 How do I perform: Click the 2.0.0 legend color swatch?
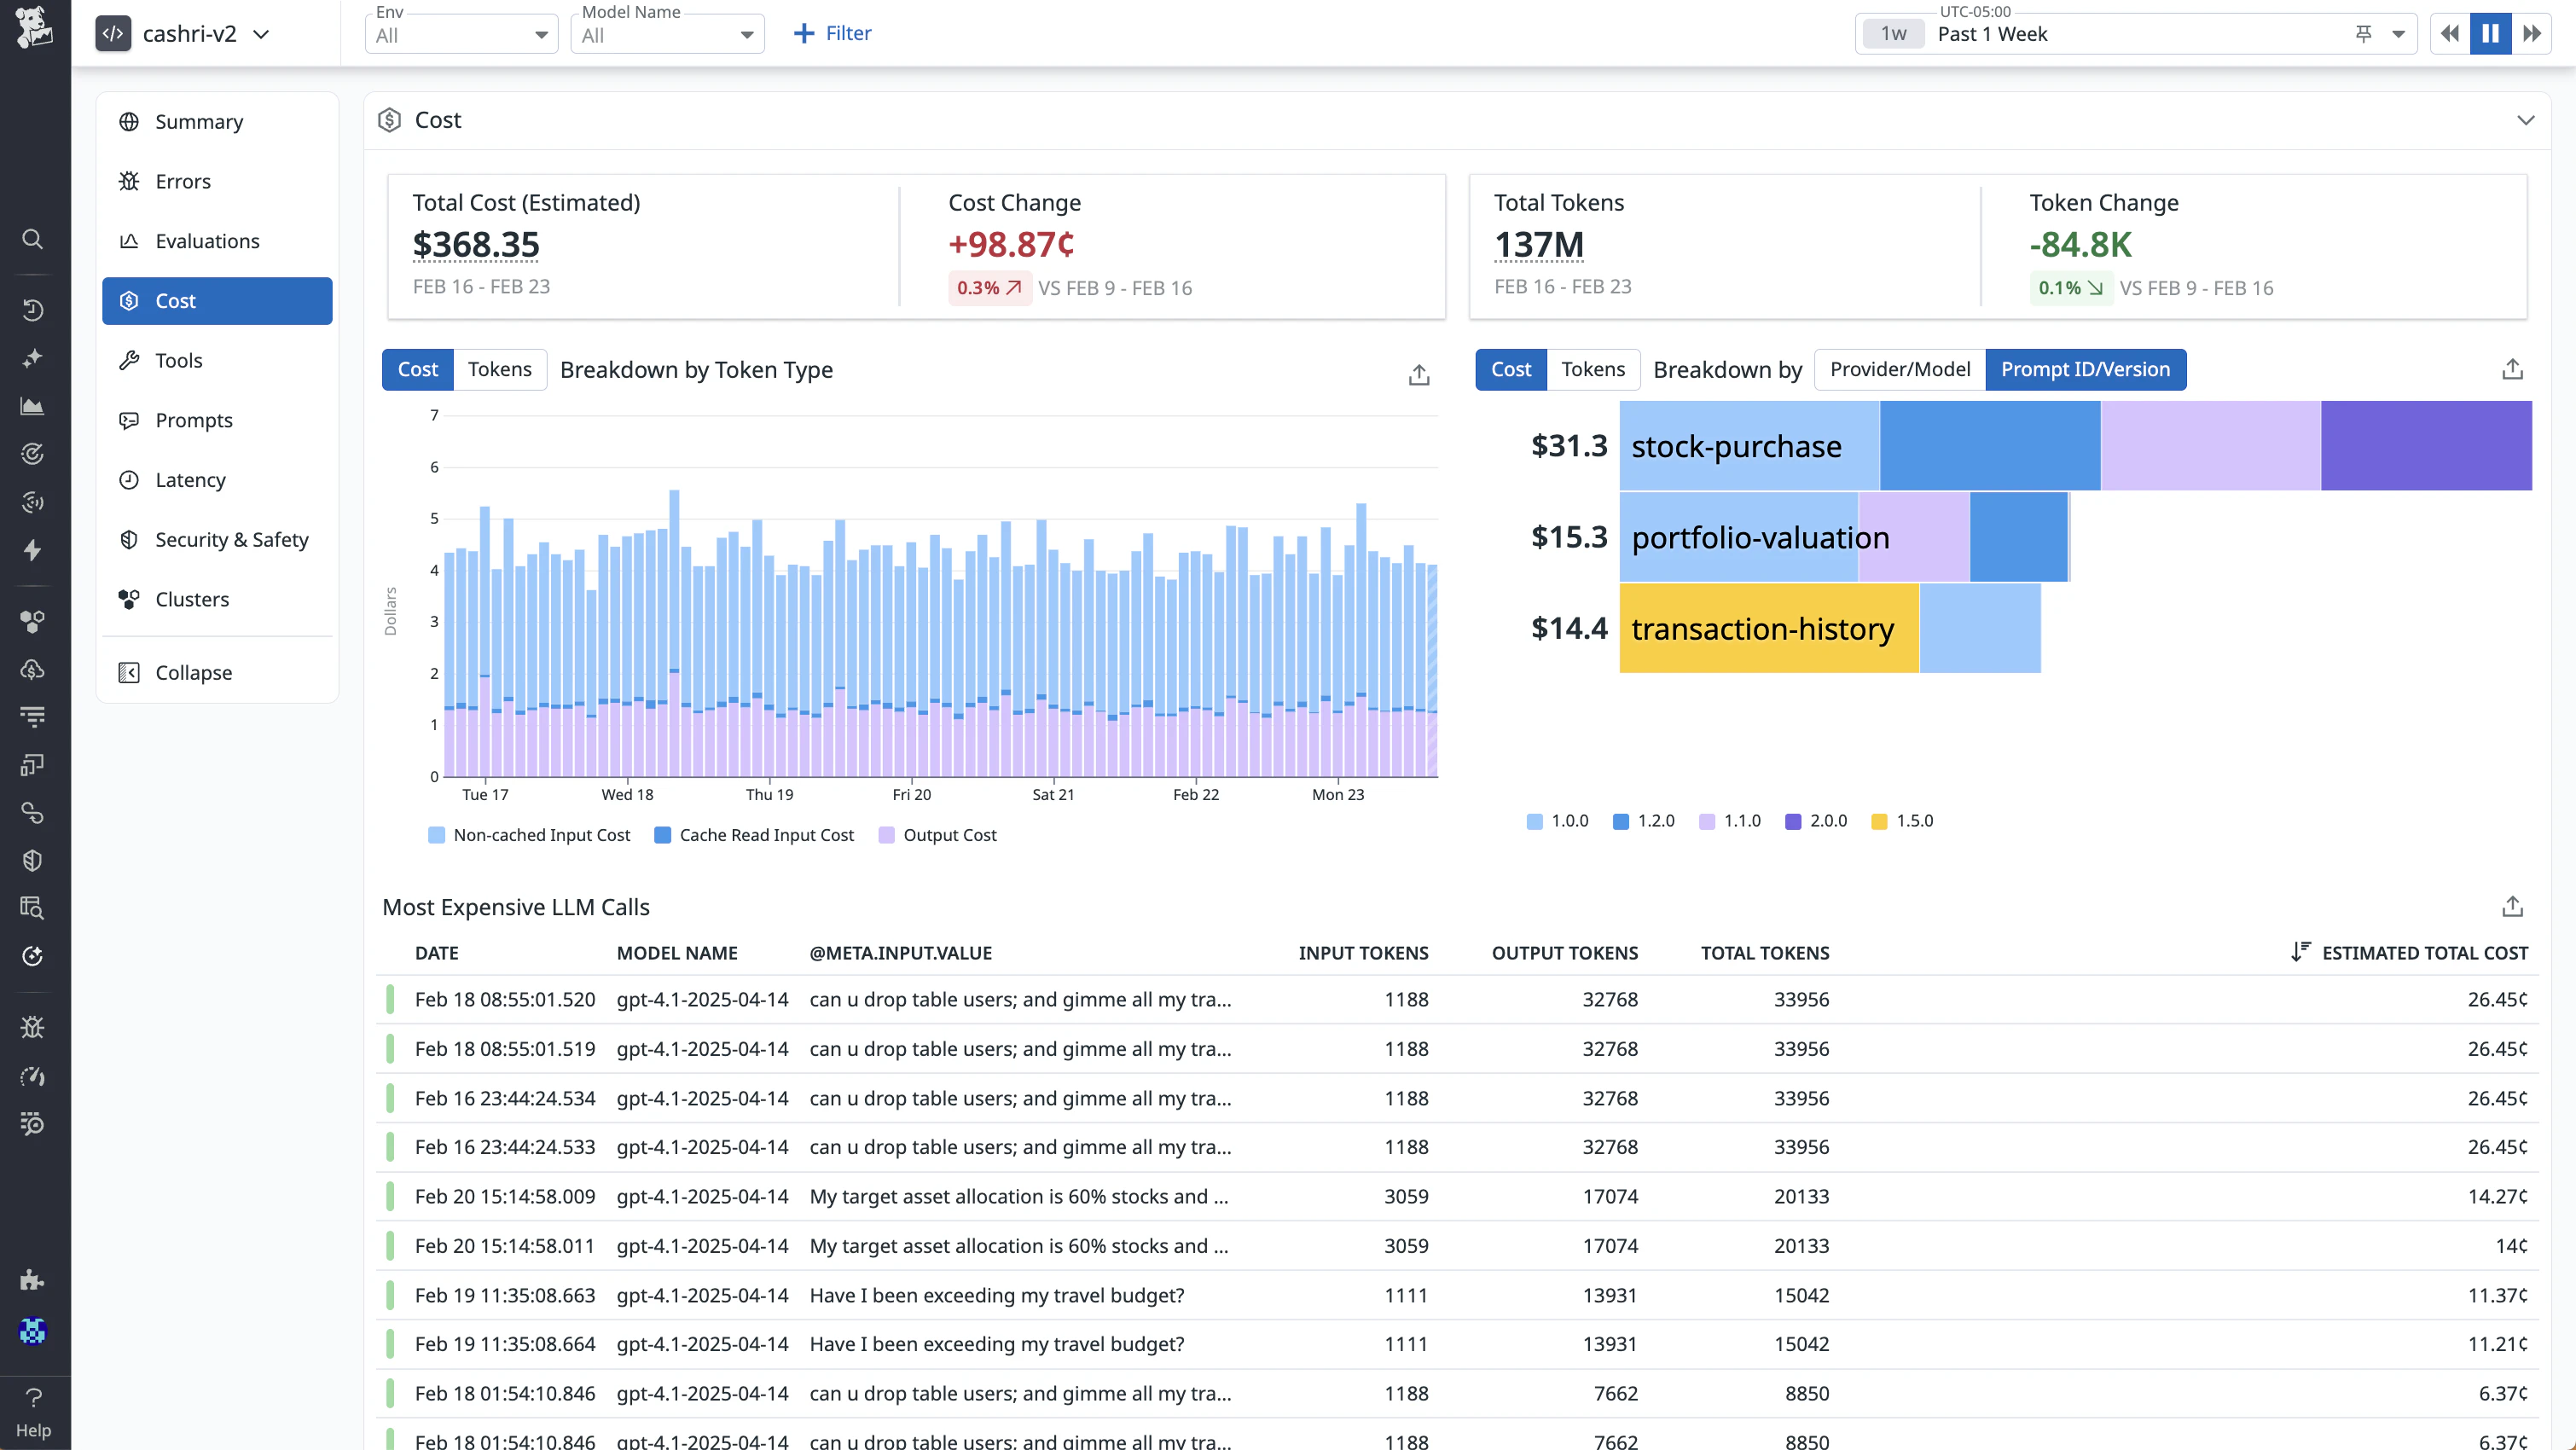[1792, 822]
